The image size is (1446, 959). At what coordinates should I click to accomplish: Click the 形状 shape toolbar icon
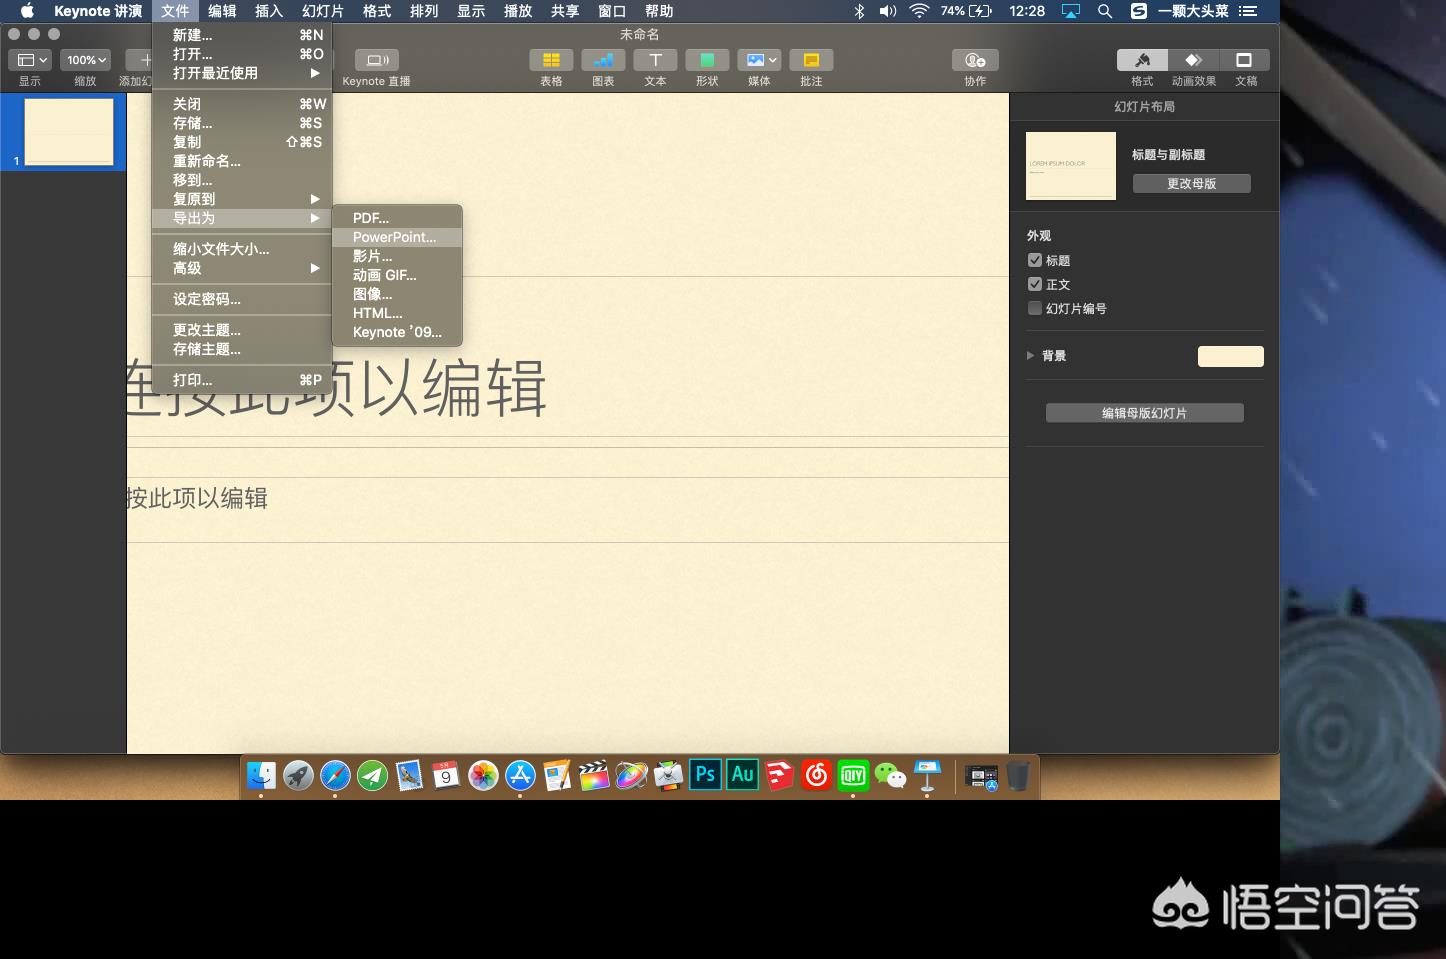pos(707,60)
